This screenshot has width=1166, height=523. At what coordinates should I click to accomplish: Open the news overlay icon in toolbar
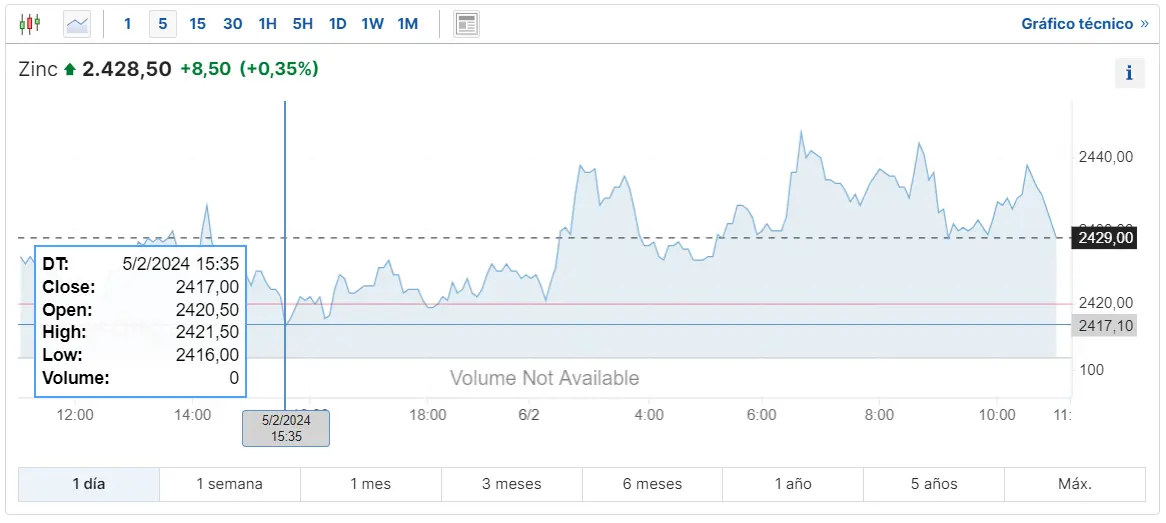coord(466,24)
